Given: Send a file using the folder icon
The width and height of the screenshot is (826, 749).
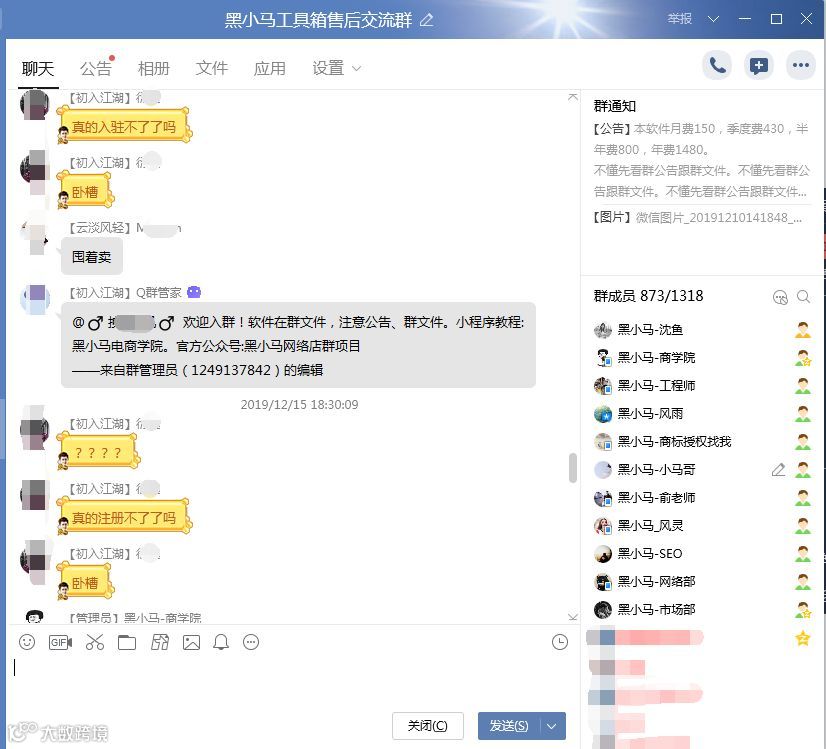Looking at the screenshot, I should pos(127,643).
